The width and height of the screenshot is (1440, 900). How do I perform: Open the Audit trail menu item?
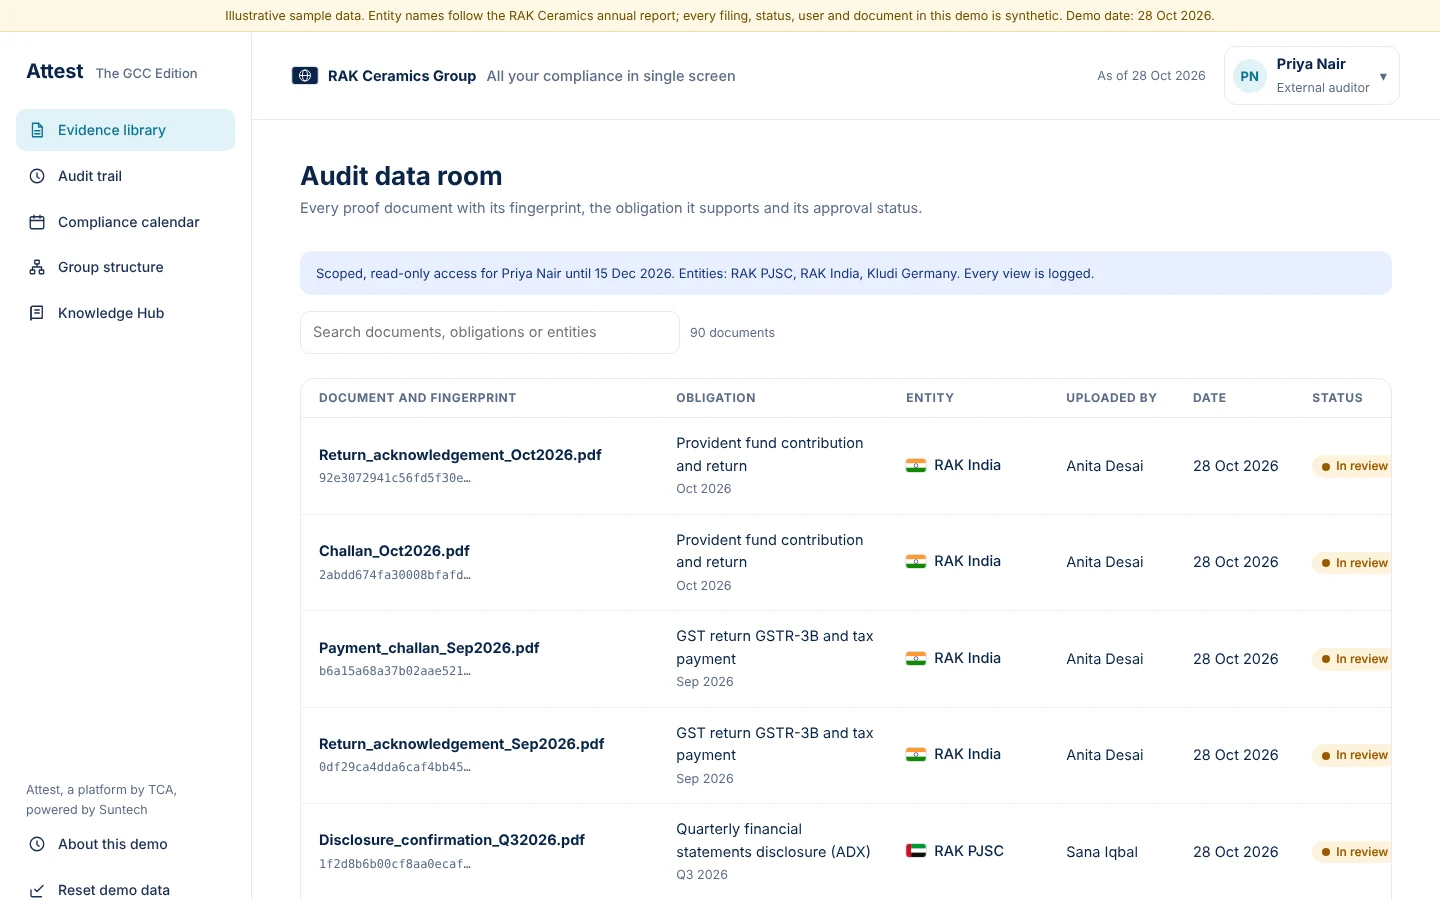click(126, 176)
